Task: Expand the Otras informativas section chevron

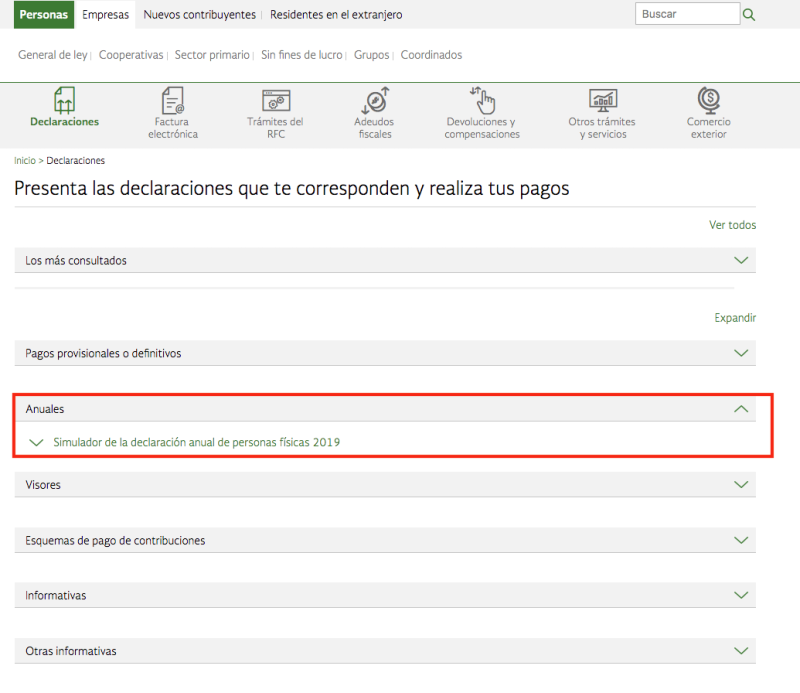Action: pyautogui.click(x=741, y=651)
